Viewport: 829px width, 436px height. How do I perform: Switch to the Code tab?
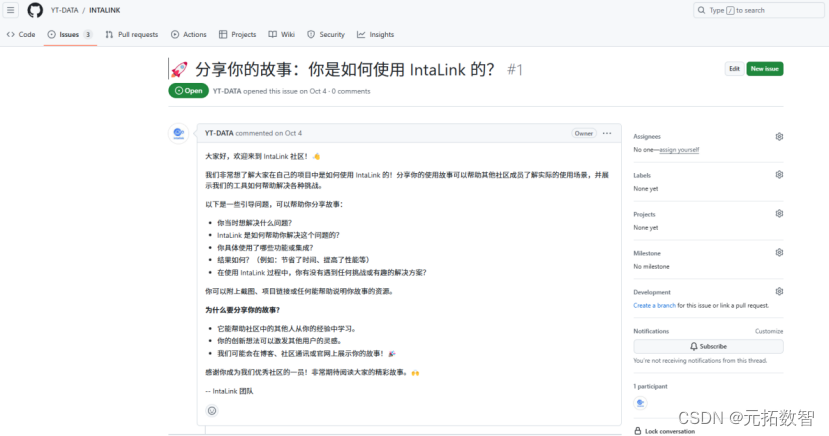tap(21, 34)
